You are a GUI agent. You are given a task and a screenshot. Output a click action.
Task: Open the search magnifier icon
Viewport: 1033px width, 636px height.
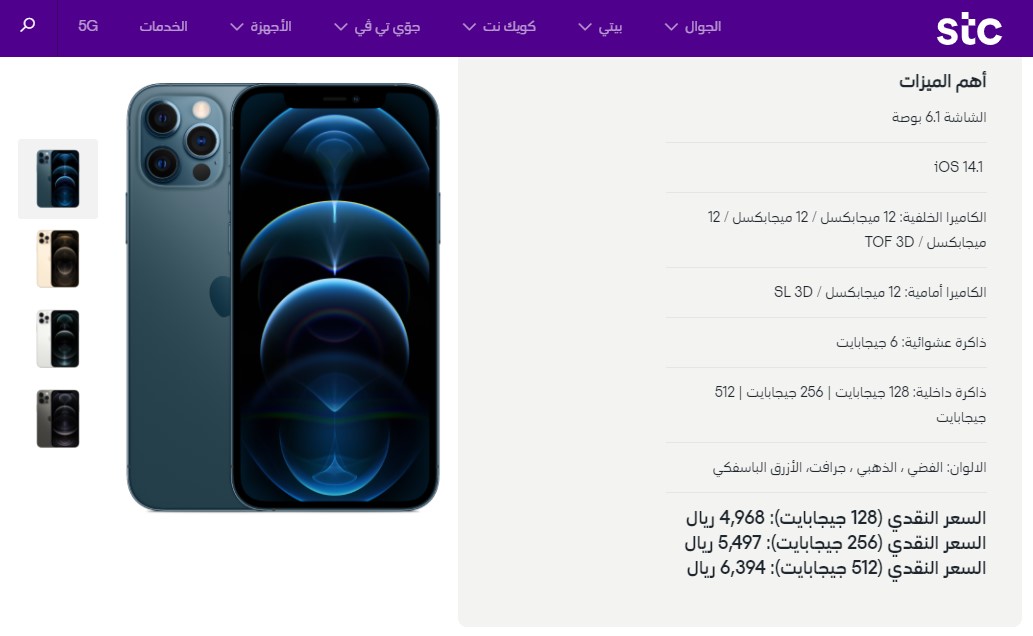pos(28,26)
